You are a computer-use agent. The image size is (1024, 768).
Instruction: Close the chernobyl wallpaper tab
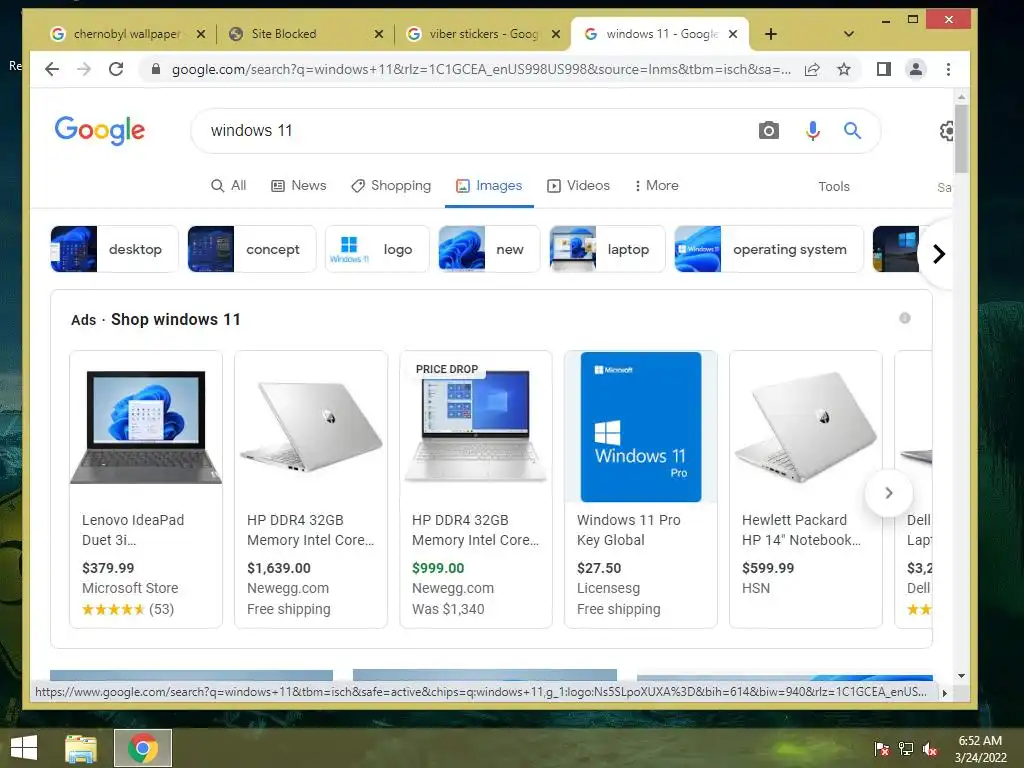201,34
